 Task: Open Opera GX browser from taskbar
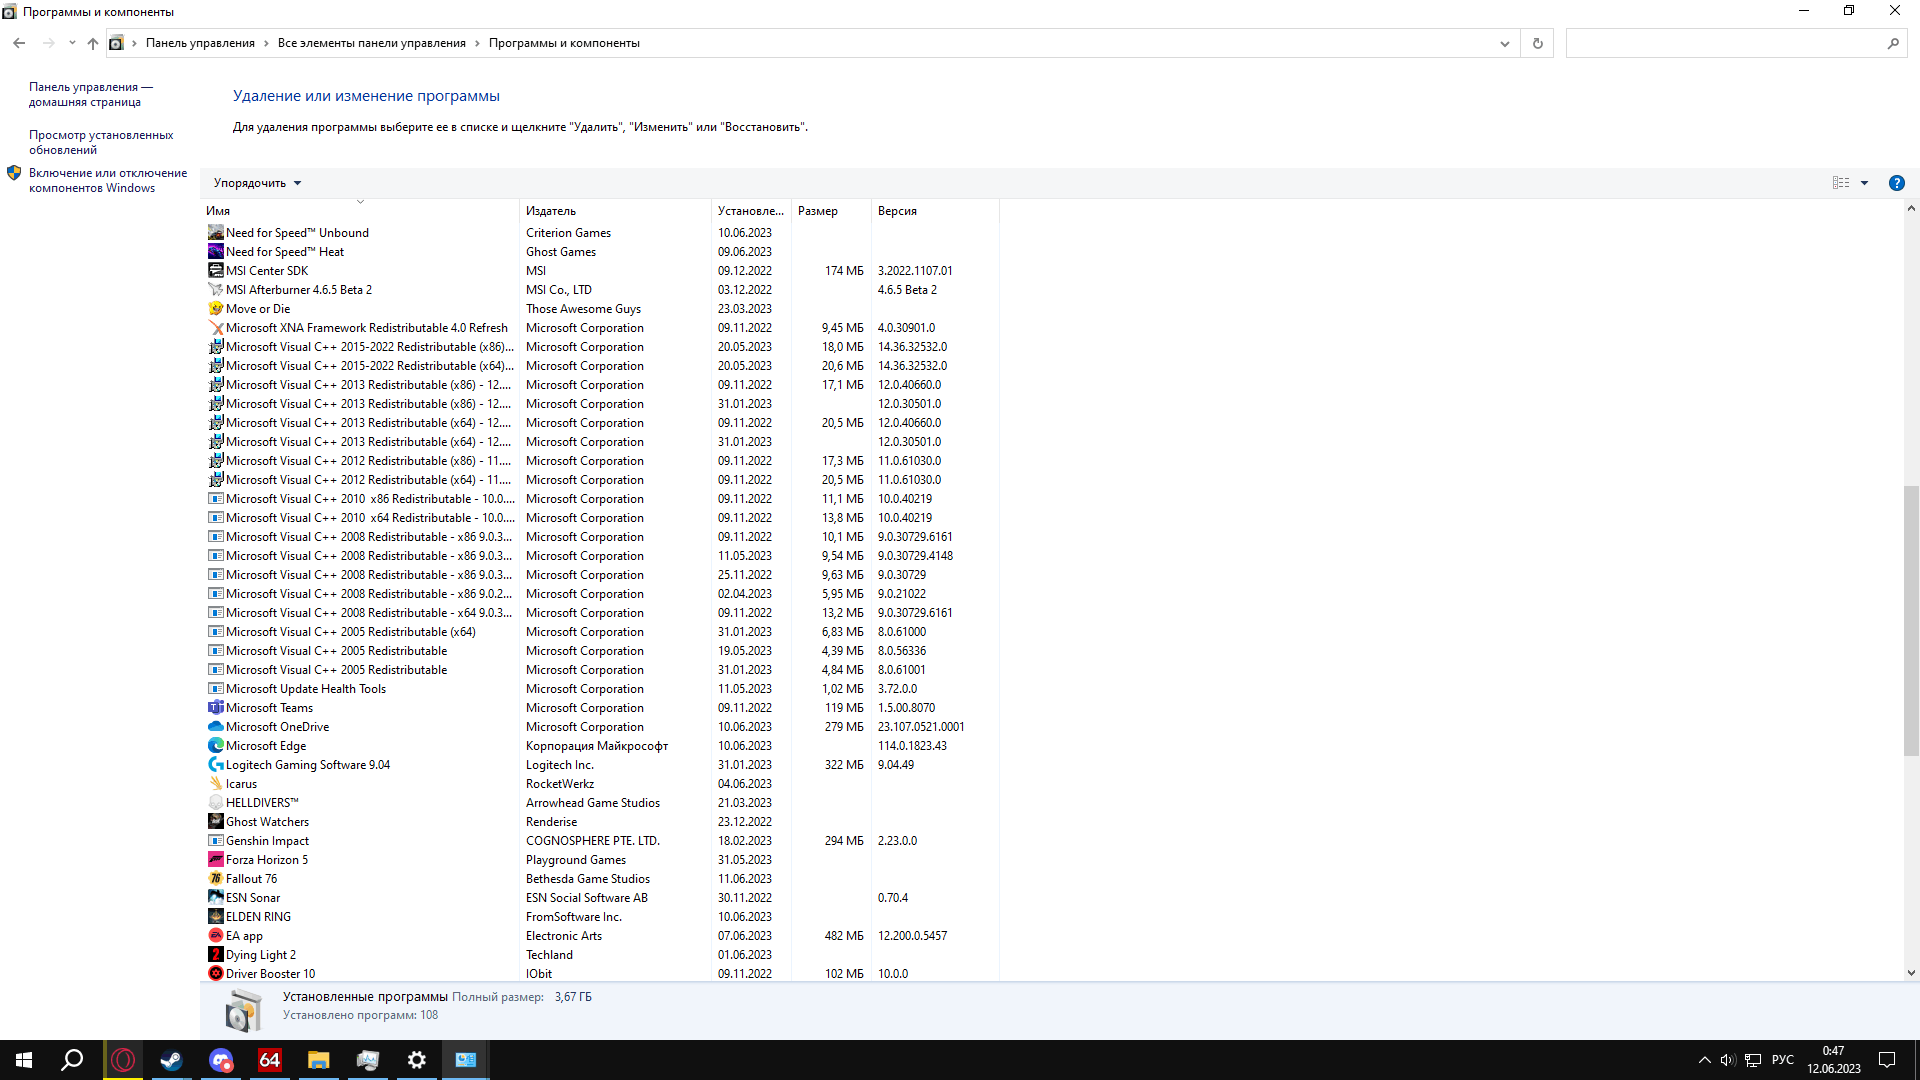[x=123, y=1060]
